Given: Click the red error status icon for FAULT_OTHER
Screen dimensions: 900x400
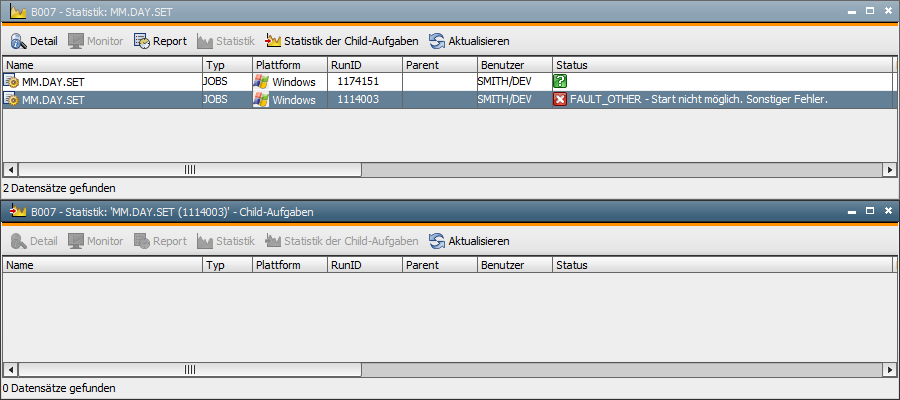Looking at the screenshot, I should tap(560, 100).
